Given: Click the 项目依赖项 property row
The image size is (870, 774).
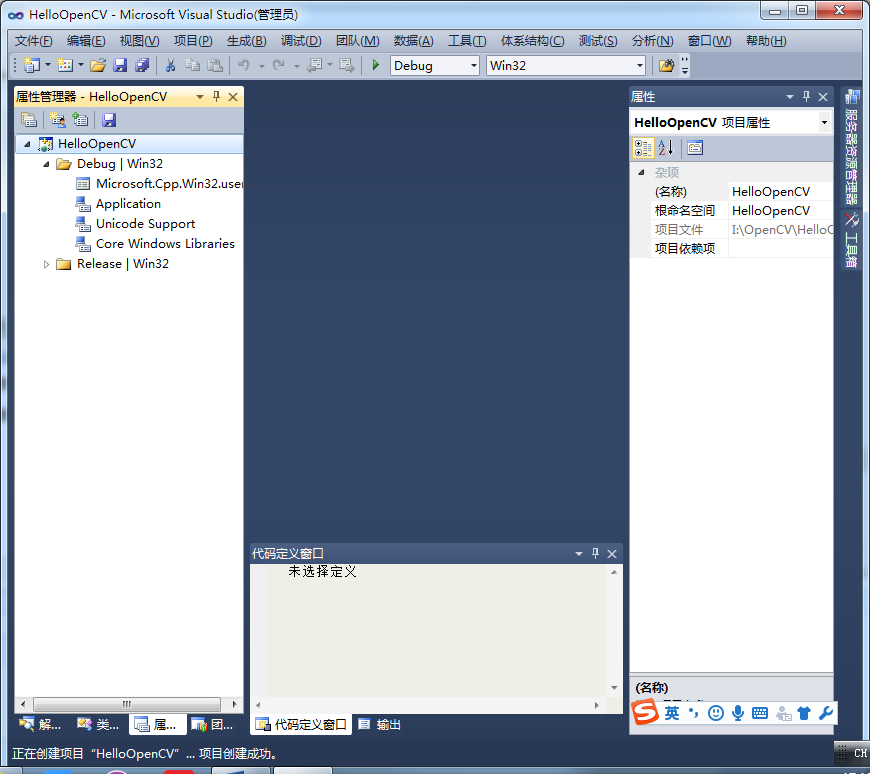Looking at the screenshot, I should 742,249.
